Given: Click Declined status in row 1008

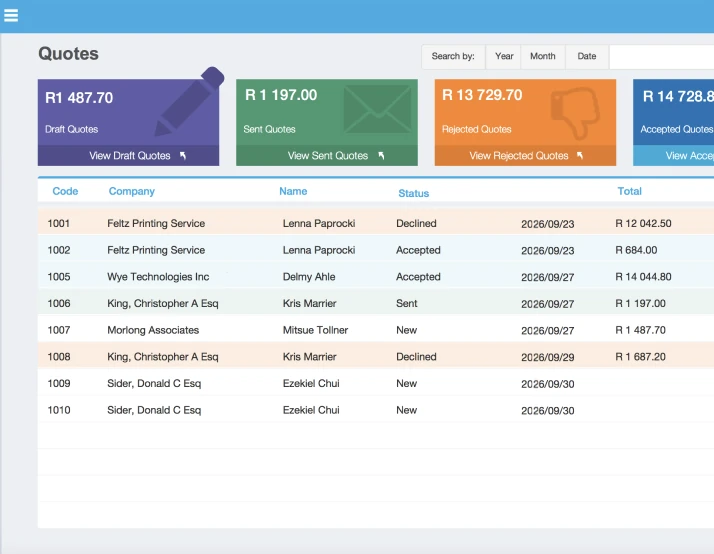Looking at the screenshot, I should point(416,356).
